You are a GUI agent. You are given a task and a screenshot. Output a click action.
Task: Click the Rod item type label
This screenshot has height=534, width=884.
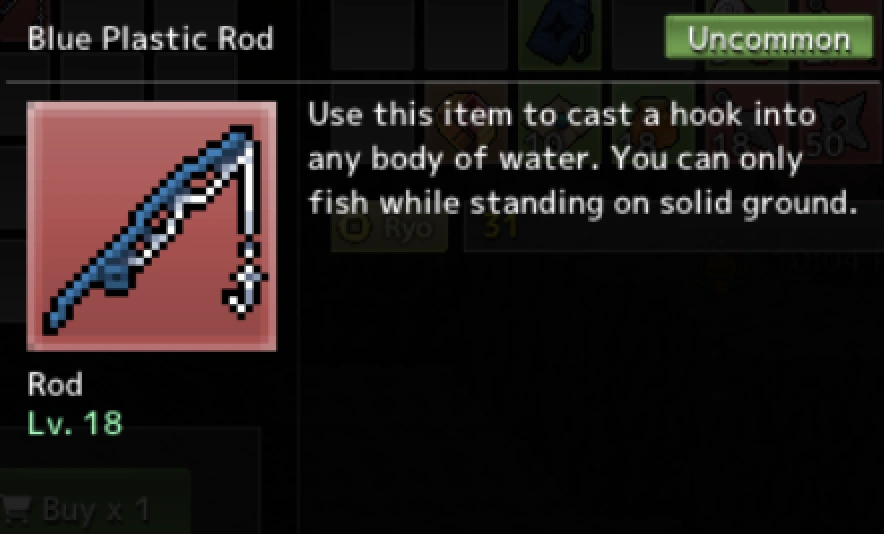[x=55, y=385]
